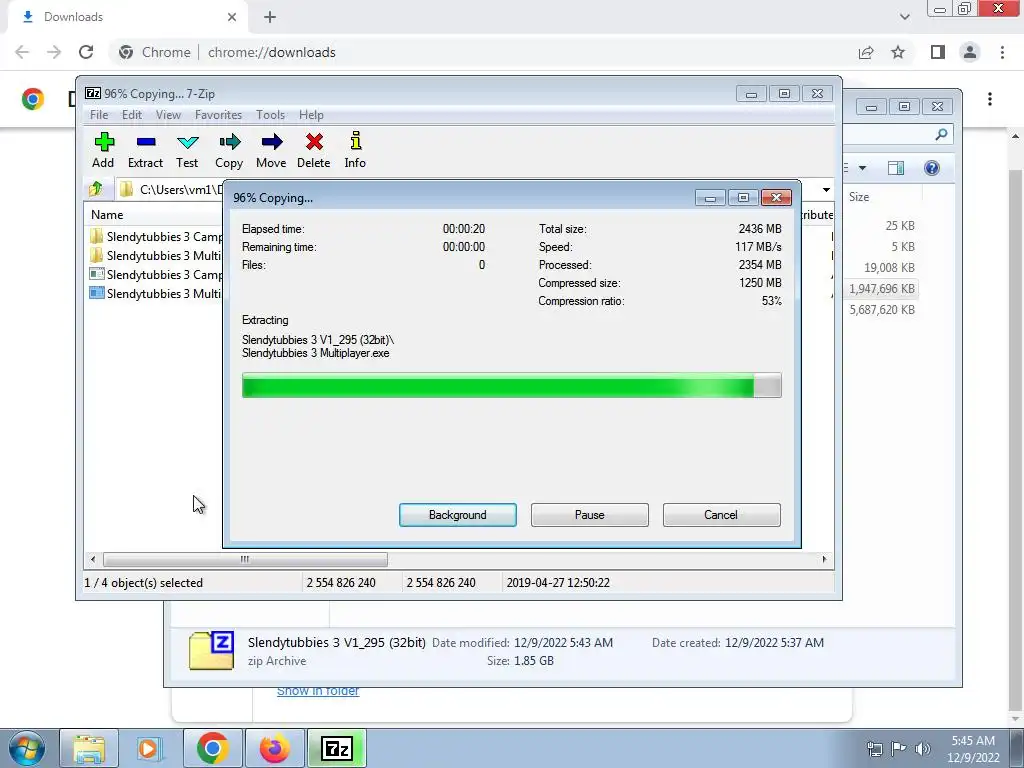The height and width of the screenshot is (768, 1024).
Task: Click the 7-Zip taskbar button
Action: [336, 748]
